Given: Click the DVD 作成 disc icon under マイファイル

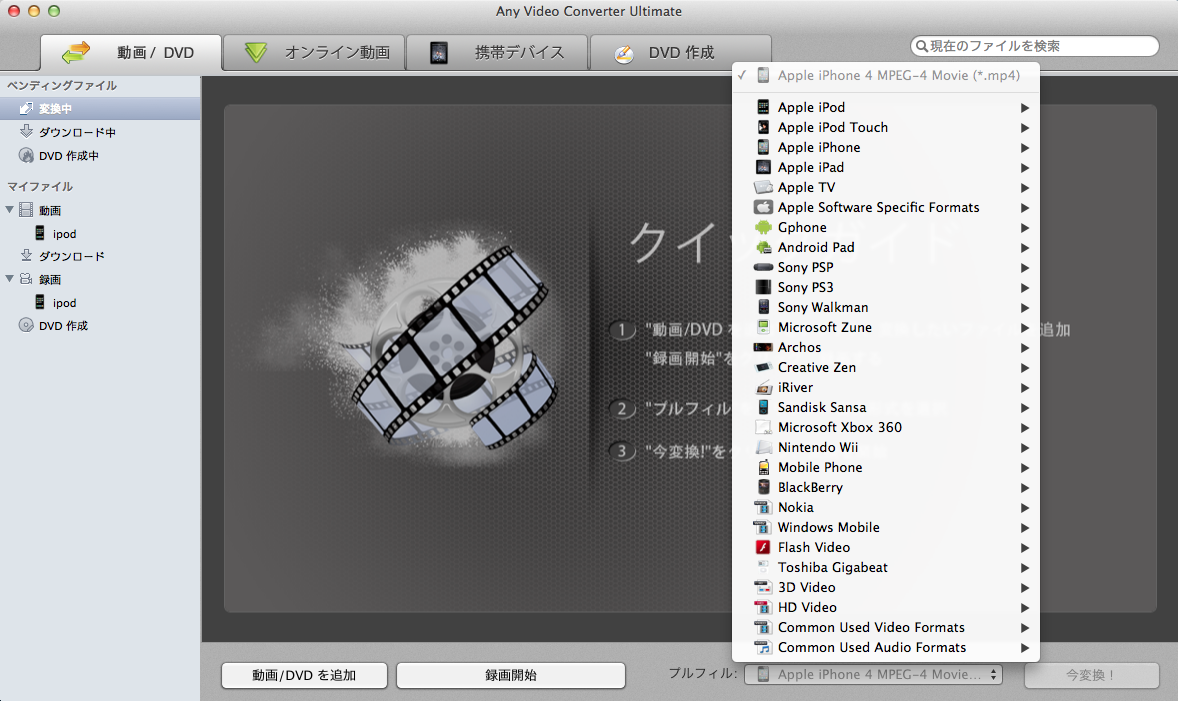Looking at the screenshot, I should [26, 325].
